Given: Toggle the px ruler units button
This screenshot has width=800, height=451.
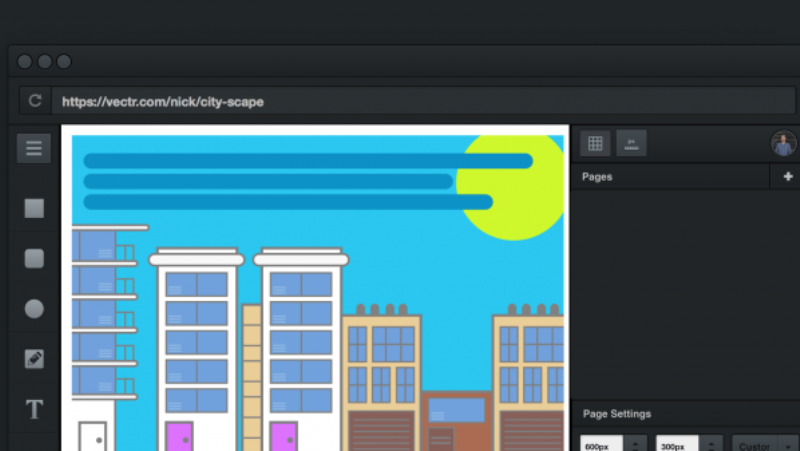Looking at the screenshot, I should tap(631, 144).
